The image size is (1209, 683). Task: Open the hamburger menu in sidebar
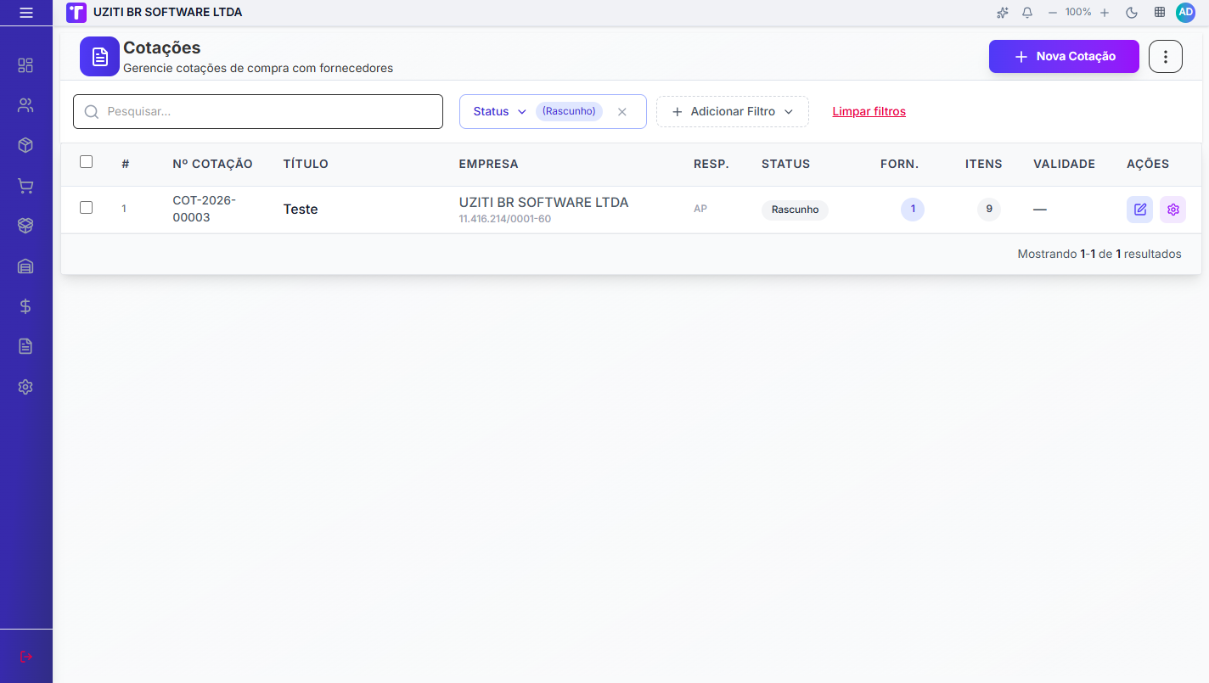tap(26, 12)
